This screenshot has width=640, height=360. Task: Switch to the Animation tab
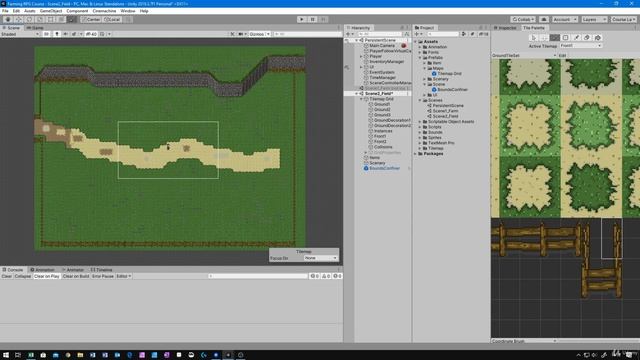click(x=42, y=270)
